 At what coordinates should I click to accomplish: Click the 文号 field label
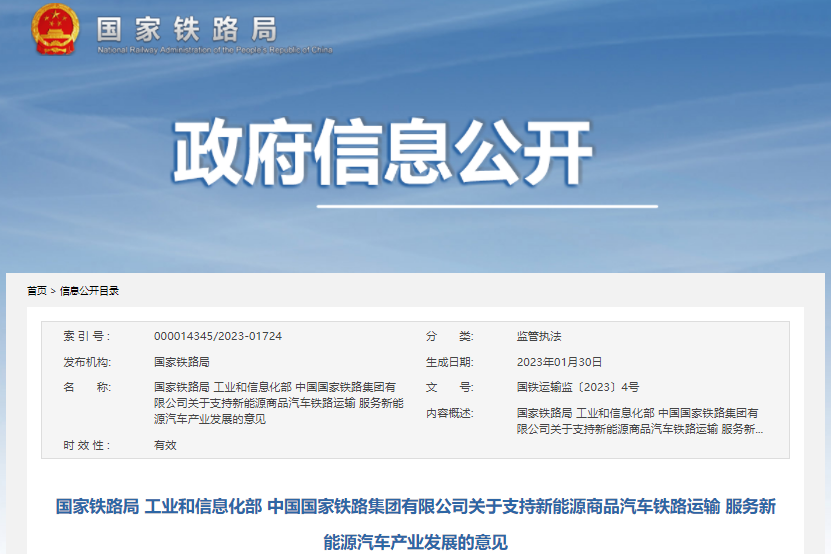click(449, 386)
